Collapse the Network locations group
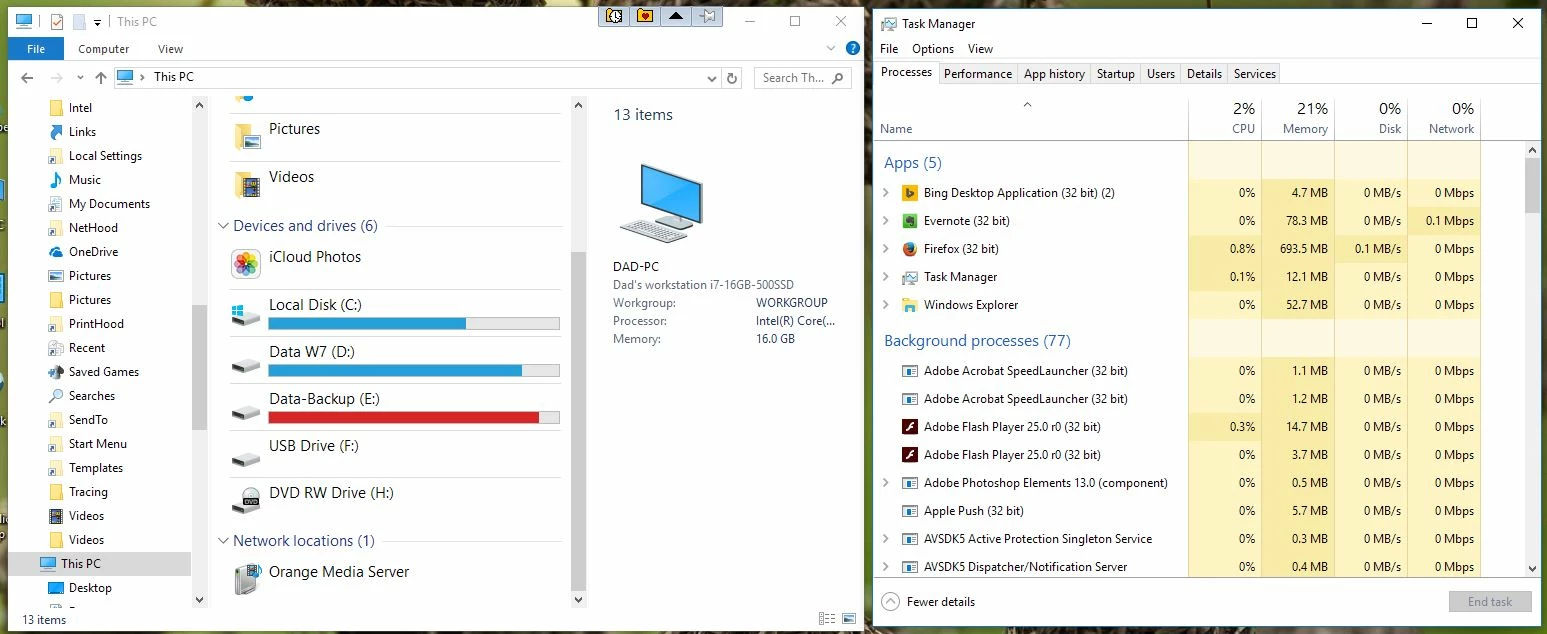Viewport: 1547px width, 634px height. coord(223,541)
